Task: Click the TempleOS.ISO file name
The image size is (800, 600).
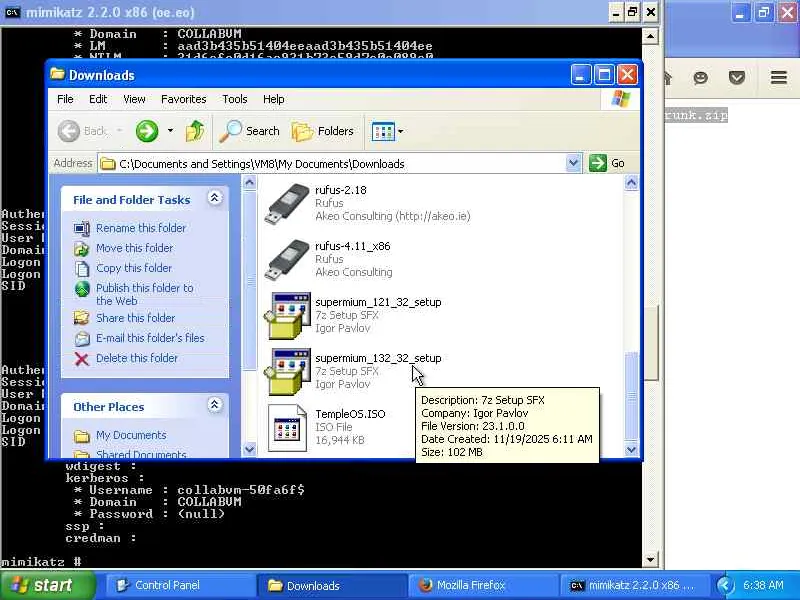Action: click(350, 414)
